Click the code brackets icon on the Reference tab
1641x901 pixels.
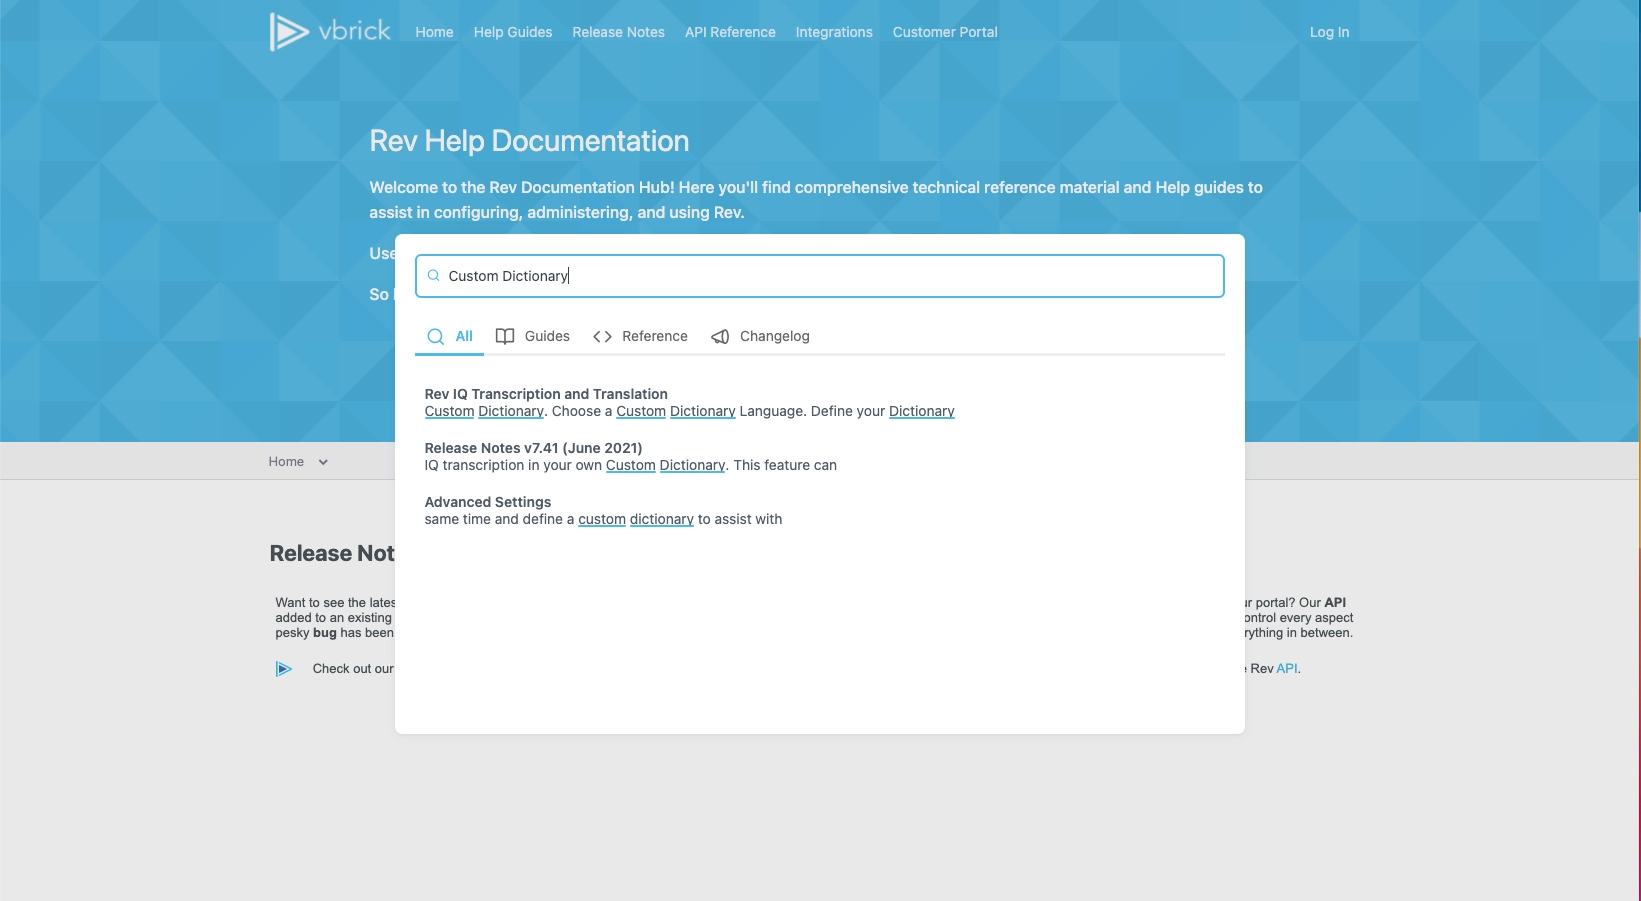(602, 336)
